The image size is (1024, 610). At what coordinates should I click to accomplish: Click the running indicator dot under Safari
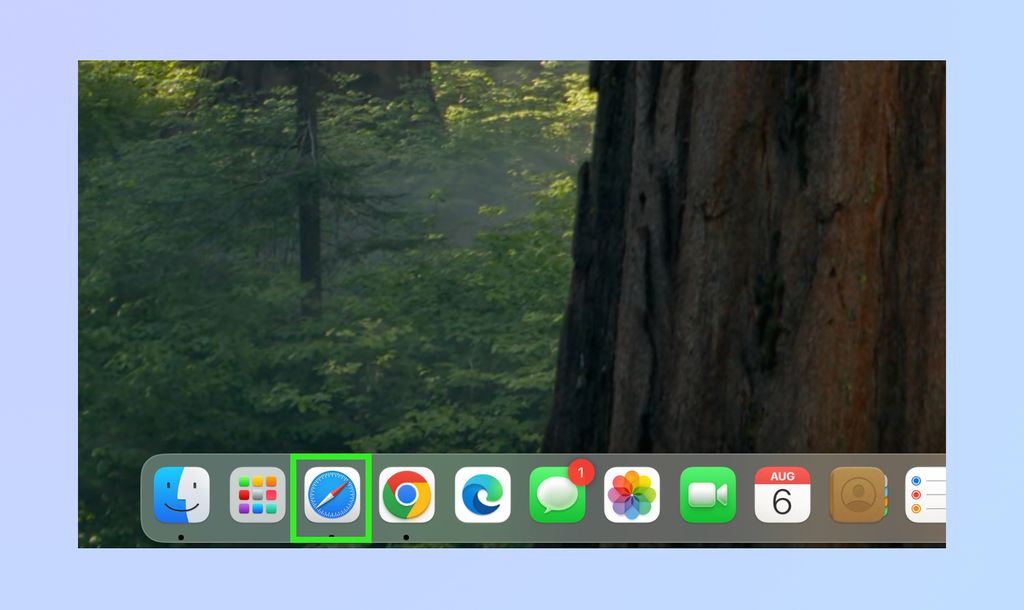tap(330, 537)
